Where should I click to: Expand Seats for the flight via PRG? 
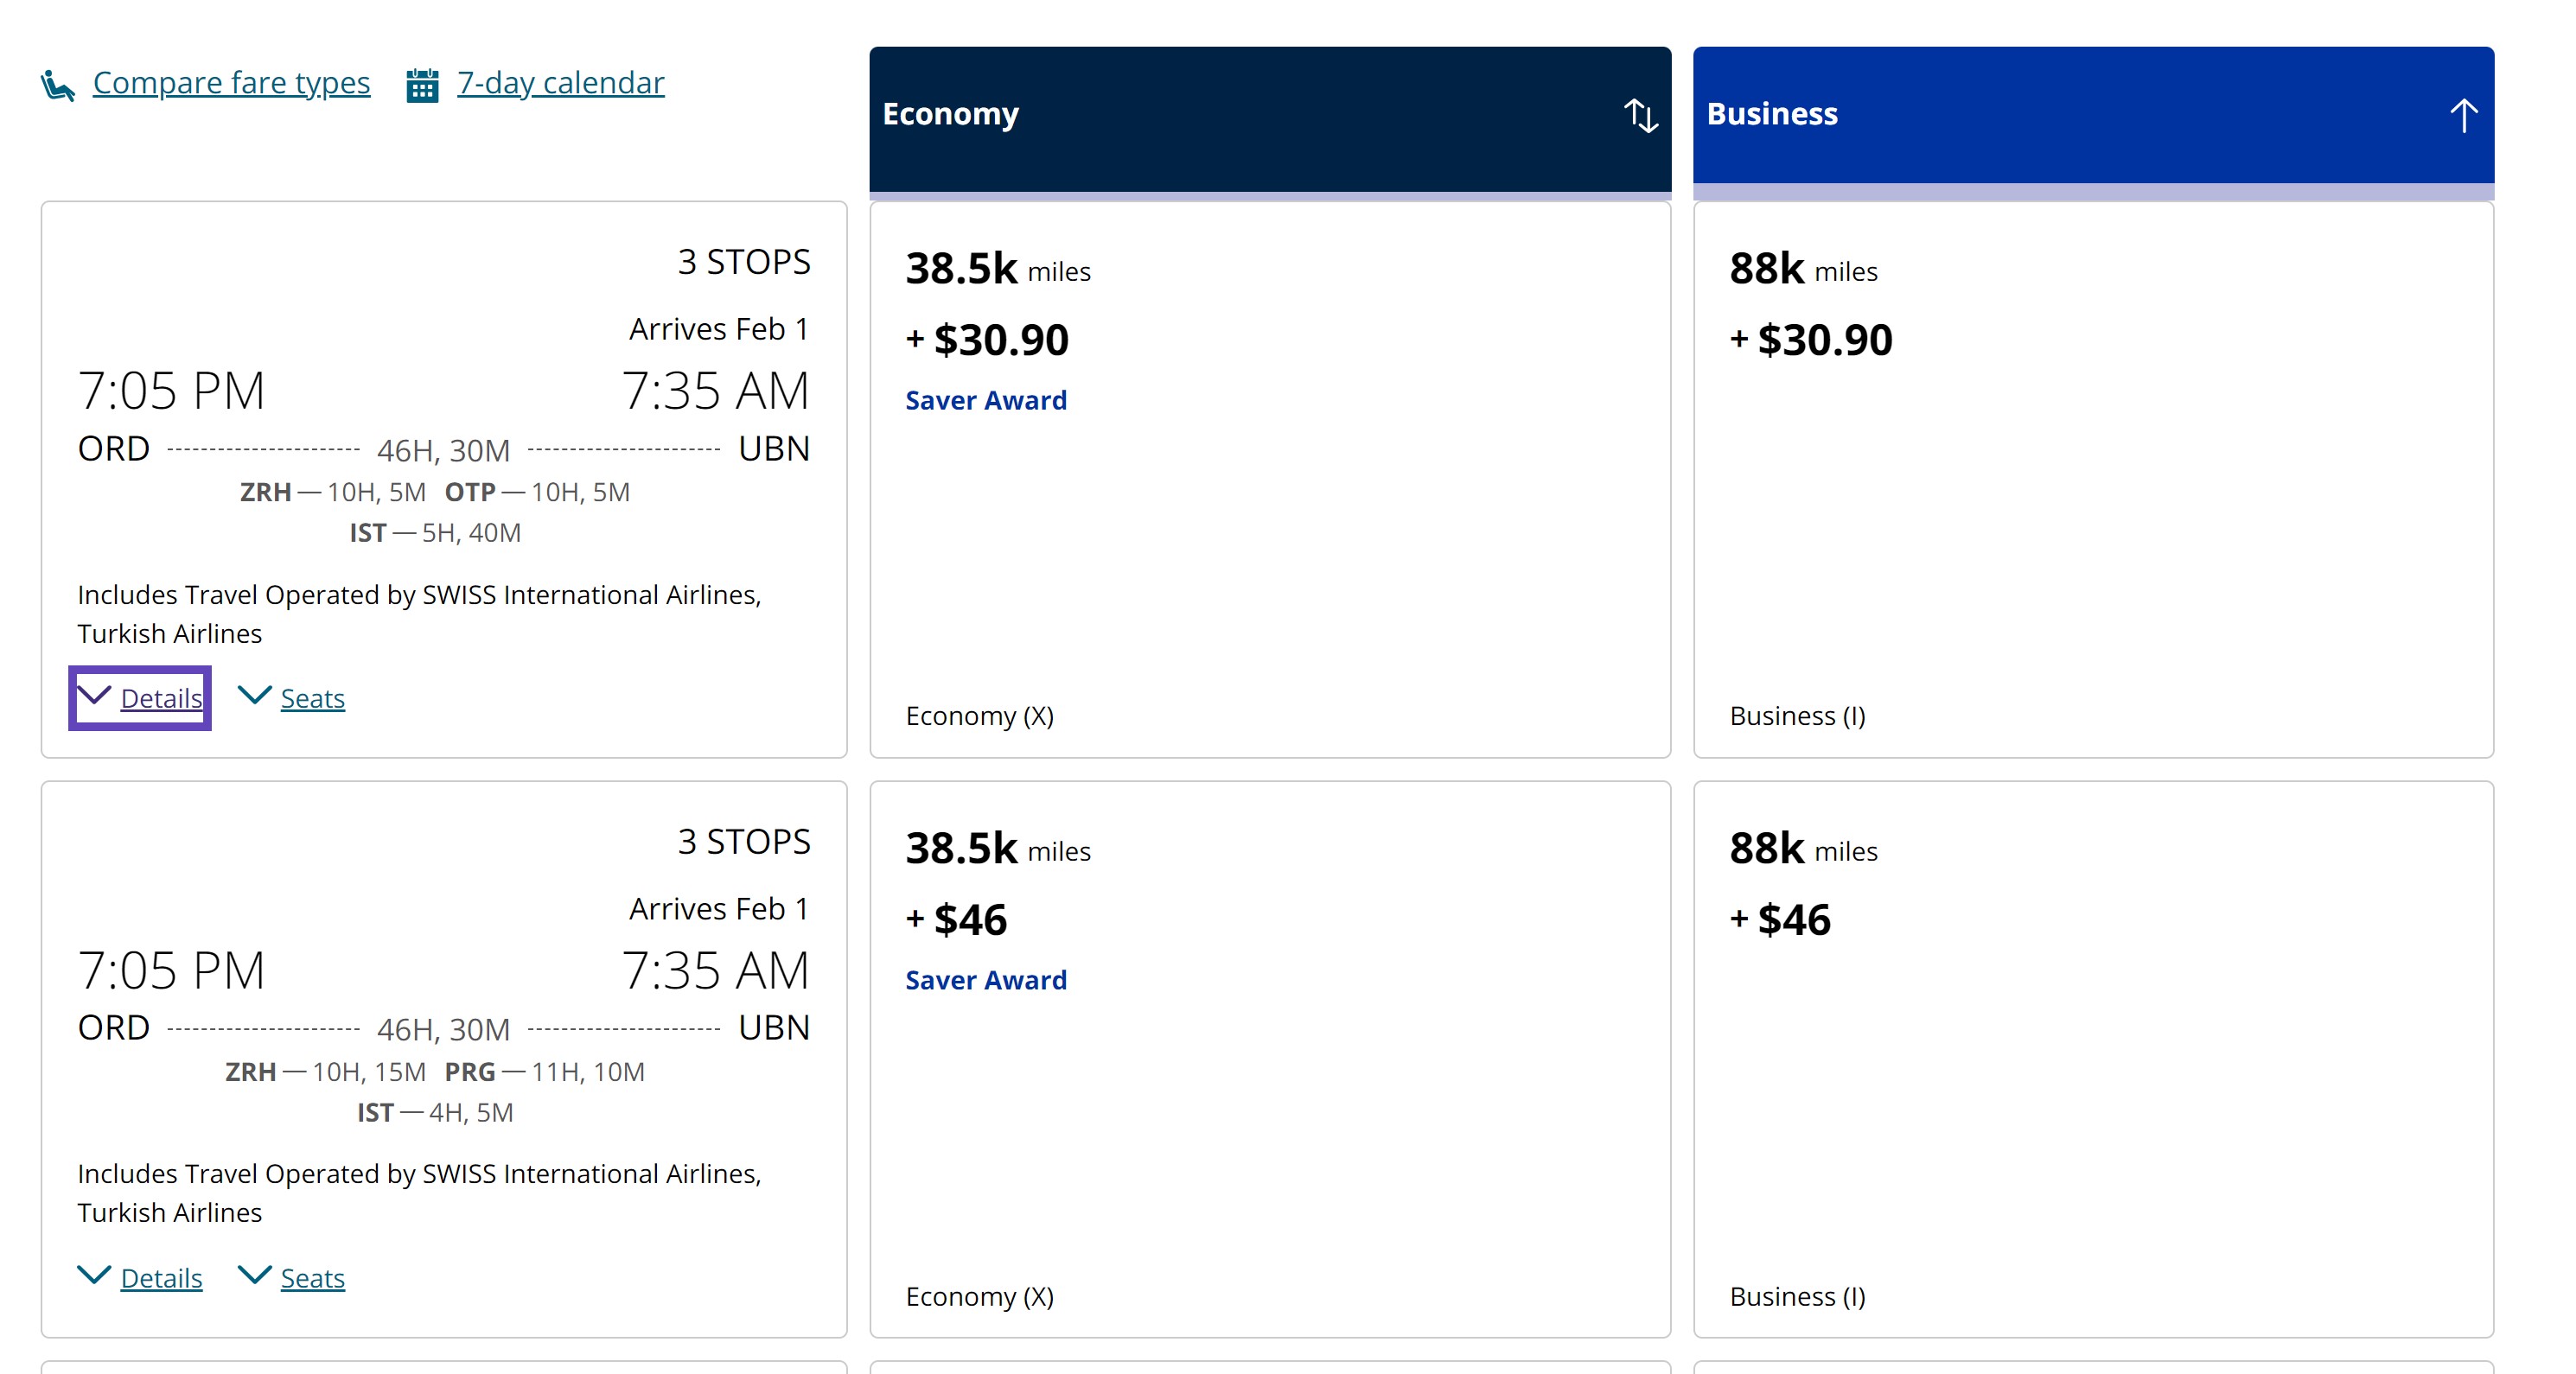[x=312, y=1278]
